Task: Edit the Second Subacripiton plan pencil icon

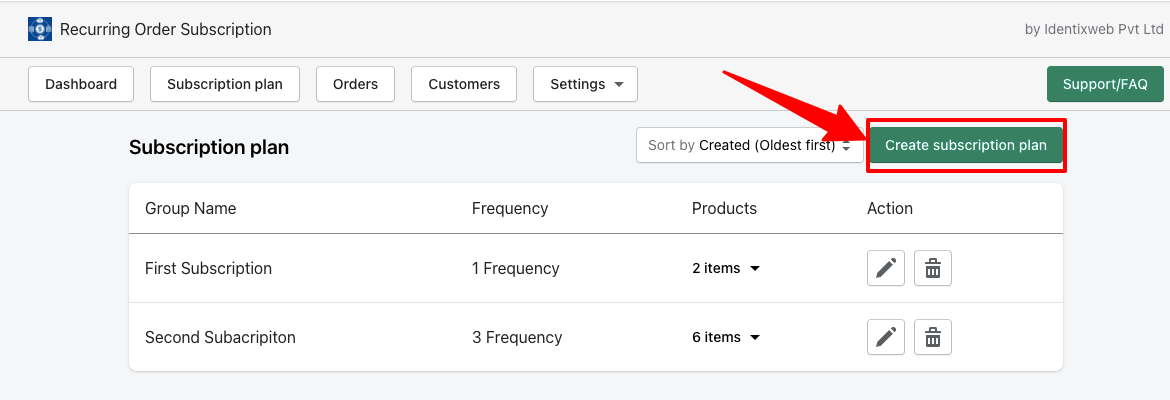Action: tap(886, 337)
